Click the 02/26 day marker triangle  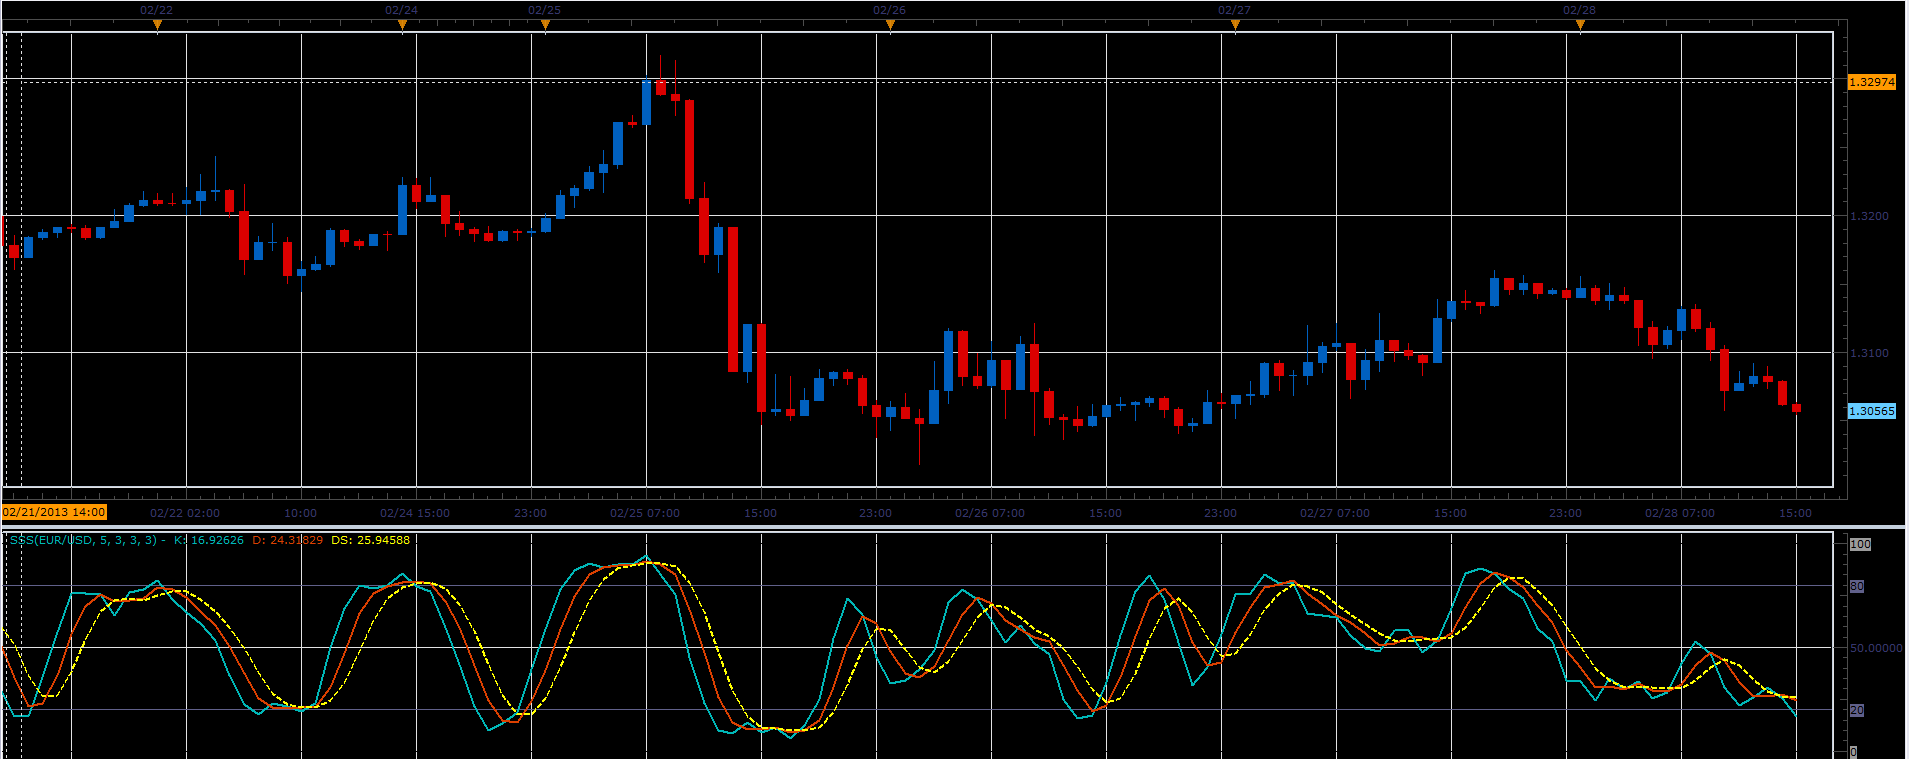click(890, 26)
